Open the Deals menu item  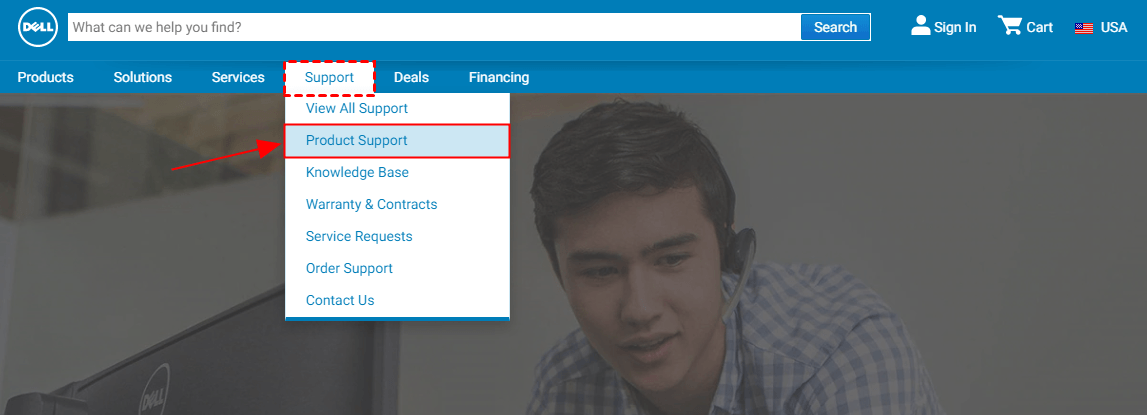(411, 77)
